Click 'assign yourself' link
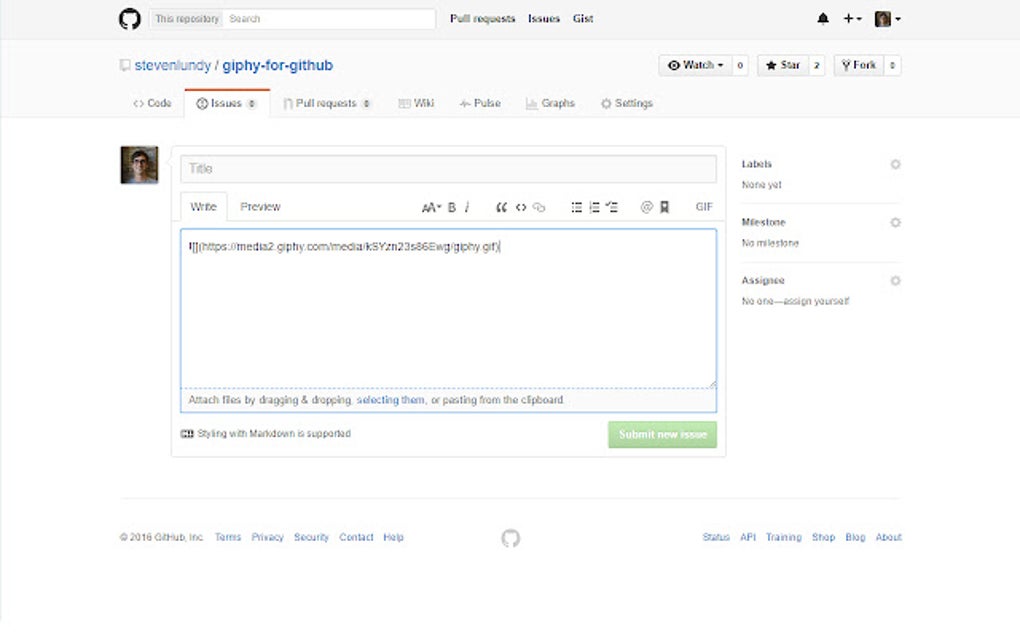Image resolution: width=1020 pixels, height=638 pixels. click(817, 301)
